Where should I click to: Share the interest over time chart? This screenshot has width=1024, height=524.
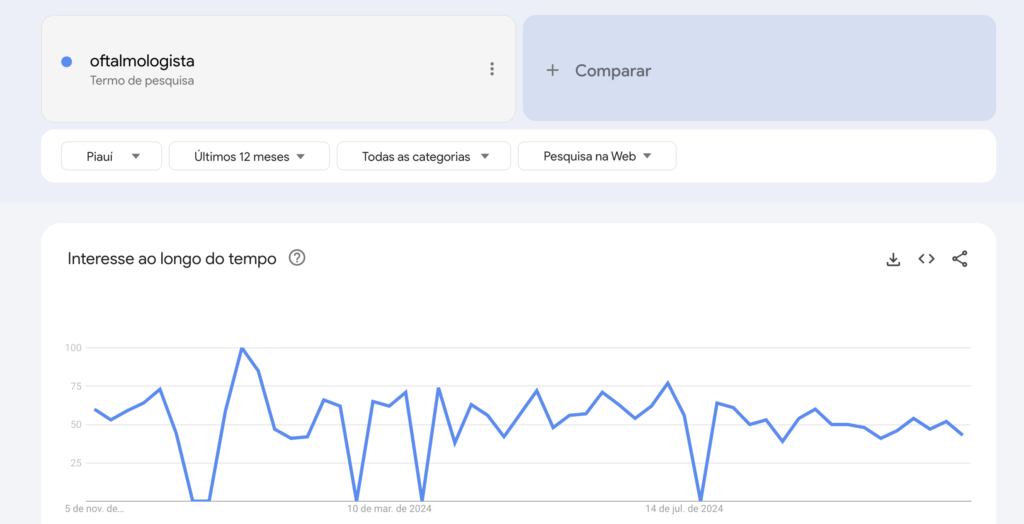959,259
